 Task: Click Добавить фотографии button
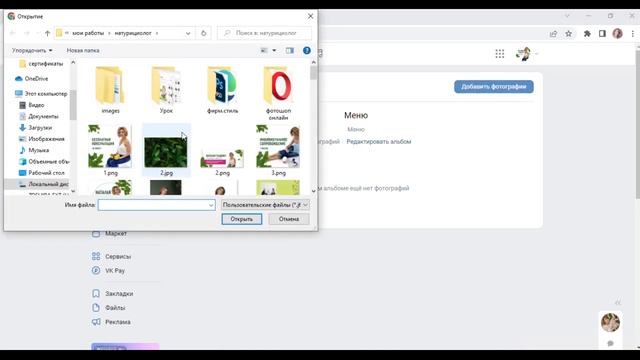(493, 87)
